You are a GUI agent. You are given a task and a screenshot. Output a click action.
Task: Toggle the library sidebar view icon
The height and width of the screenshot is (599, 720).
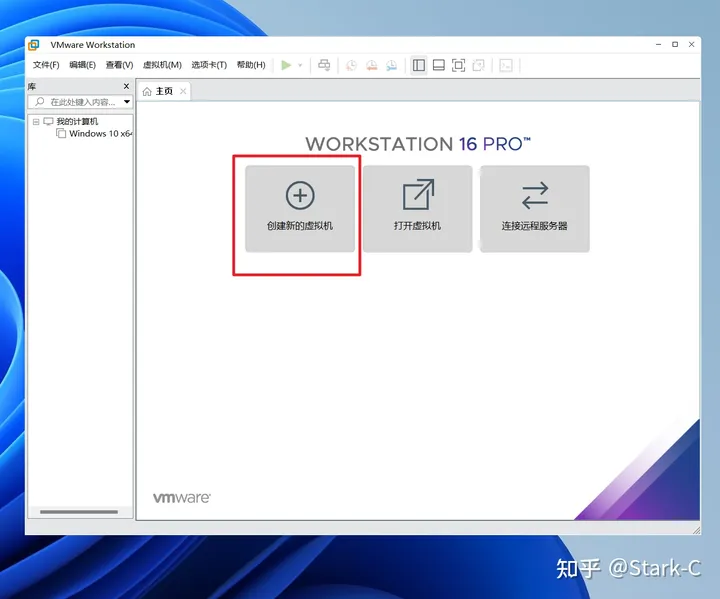point(419,65)
